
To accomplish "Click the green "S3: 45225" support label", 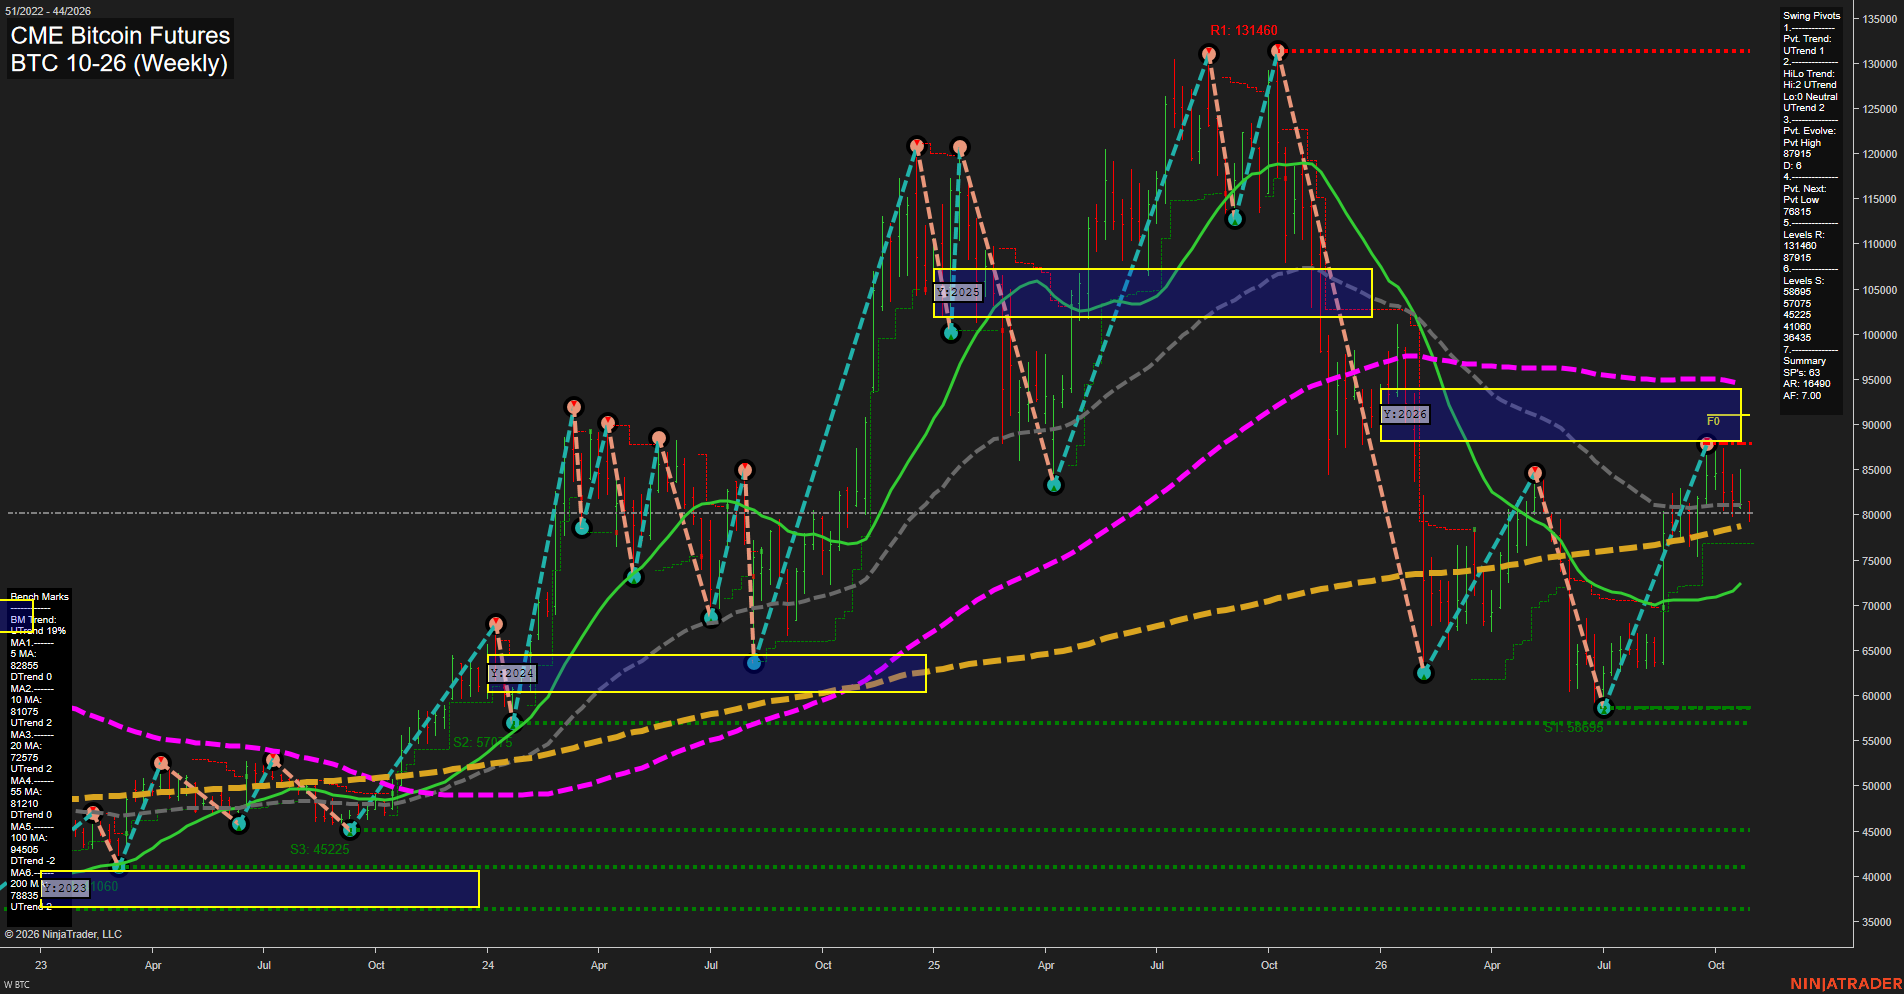I will pos(320,849).
